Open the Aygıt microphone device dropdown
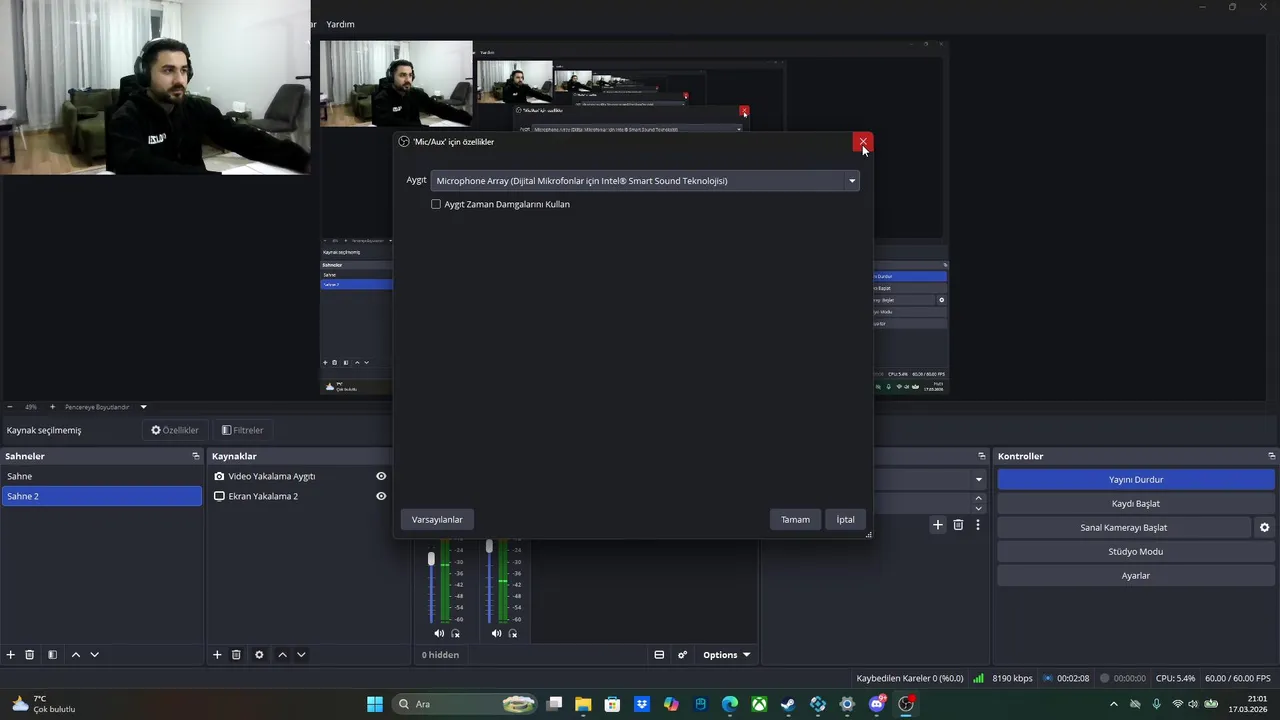The width and height of the screenshot is (1280, 720). [645, 181]
